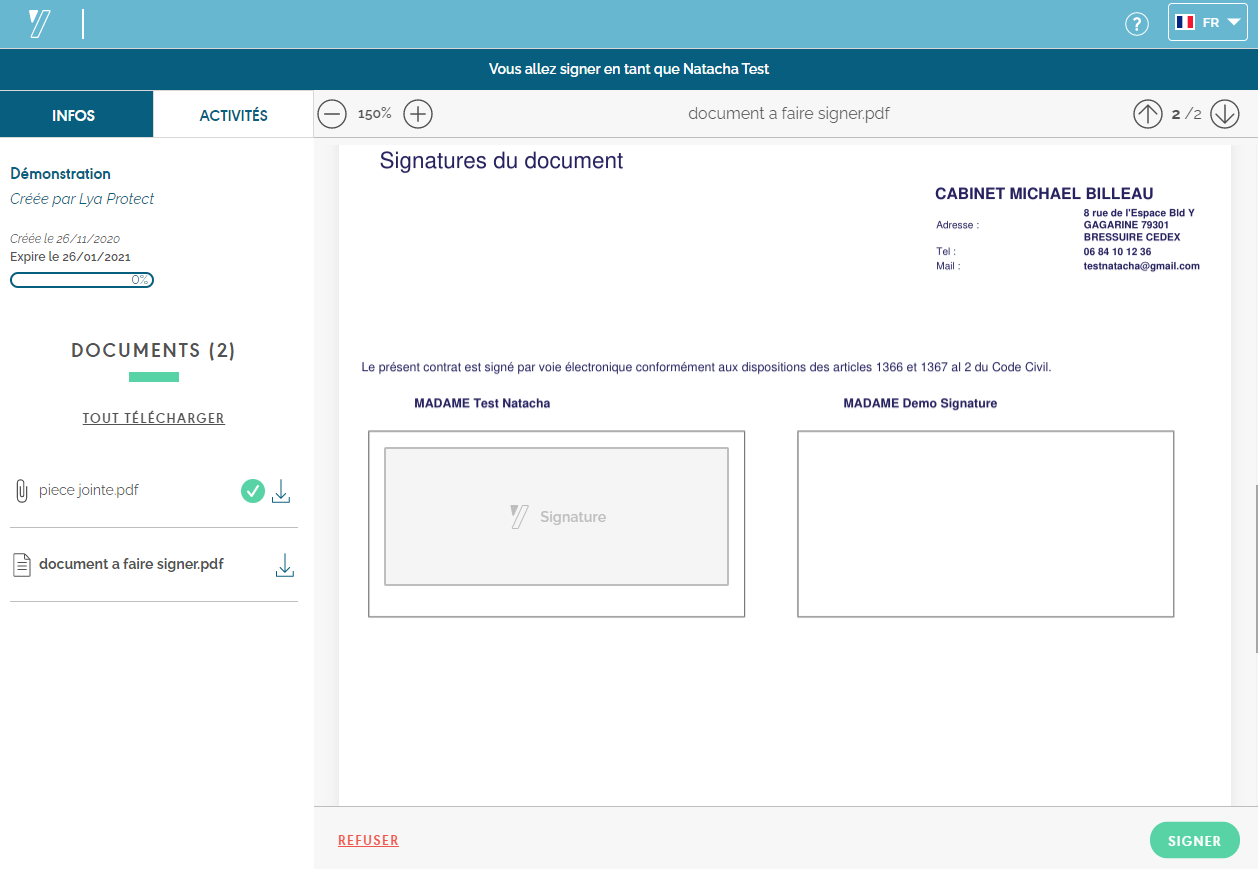Click the 0% progress bar
1258x869 pixels.
82,280
